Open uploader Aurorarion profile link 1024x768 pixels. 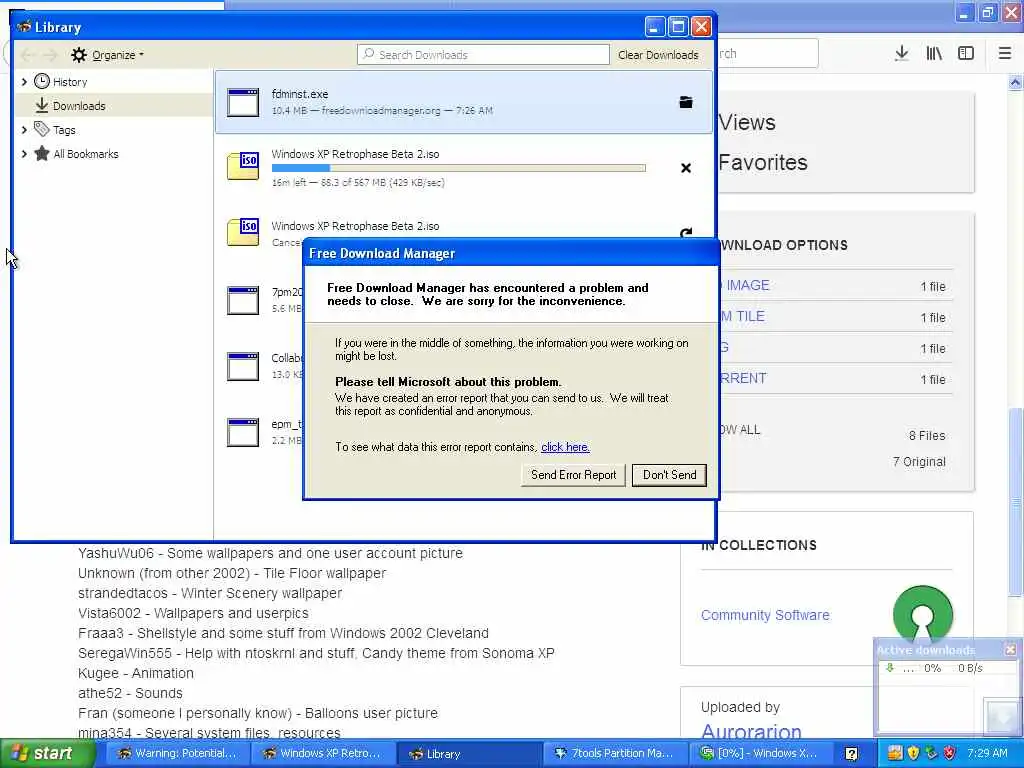coord(751,731)
